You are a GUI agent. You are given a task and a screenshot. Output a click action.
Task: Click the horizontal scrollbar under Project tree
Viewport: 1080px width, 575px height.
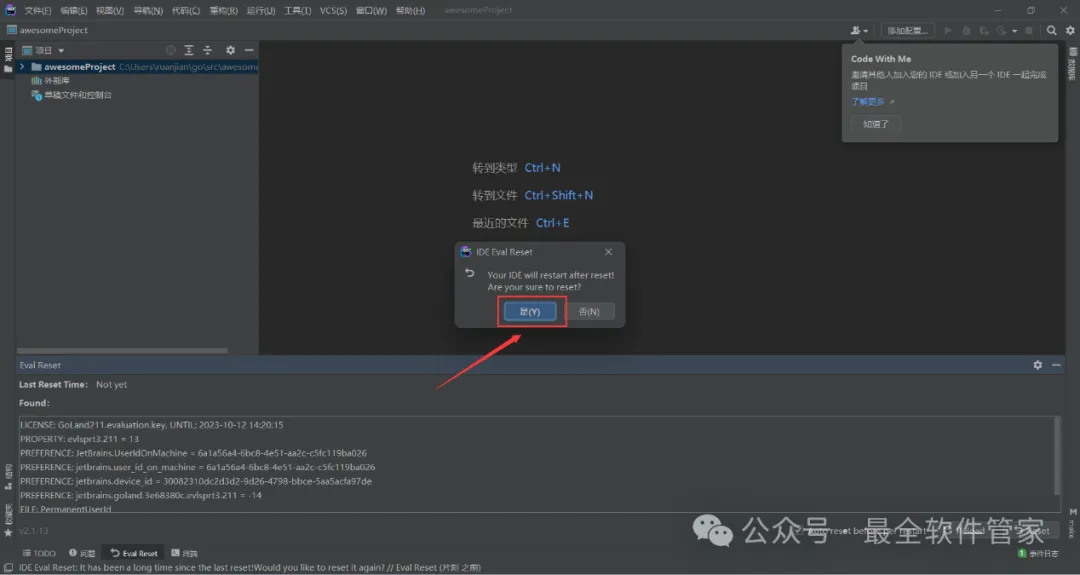[x=123, y=351]
